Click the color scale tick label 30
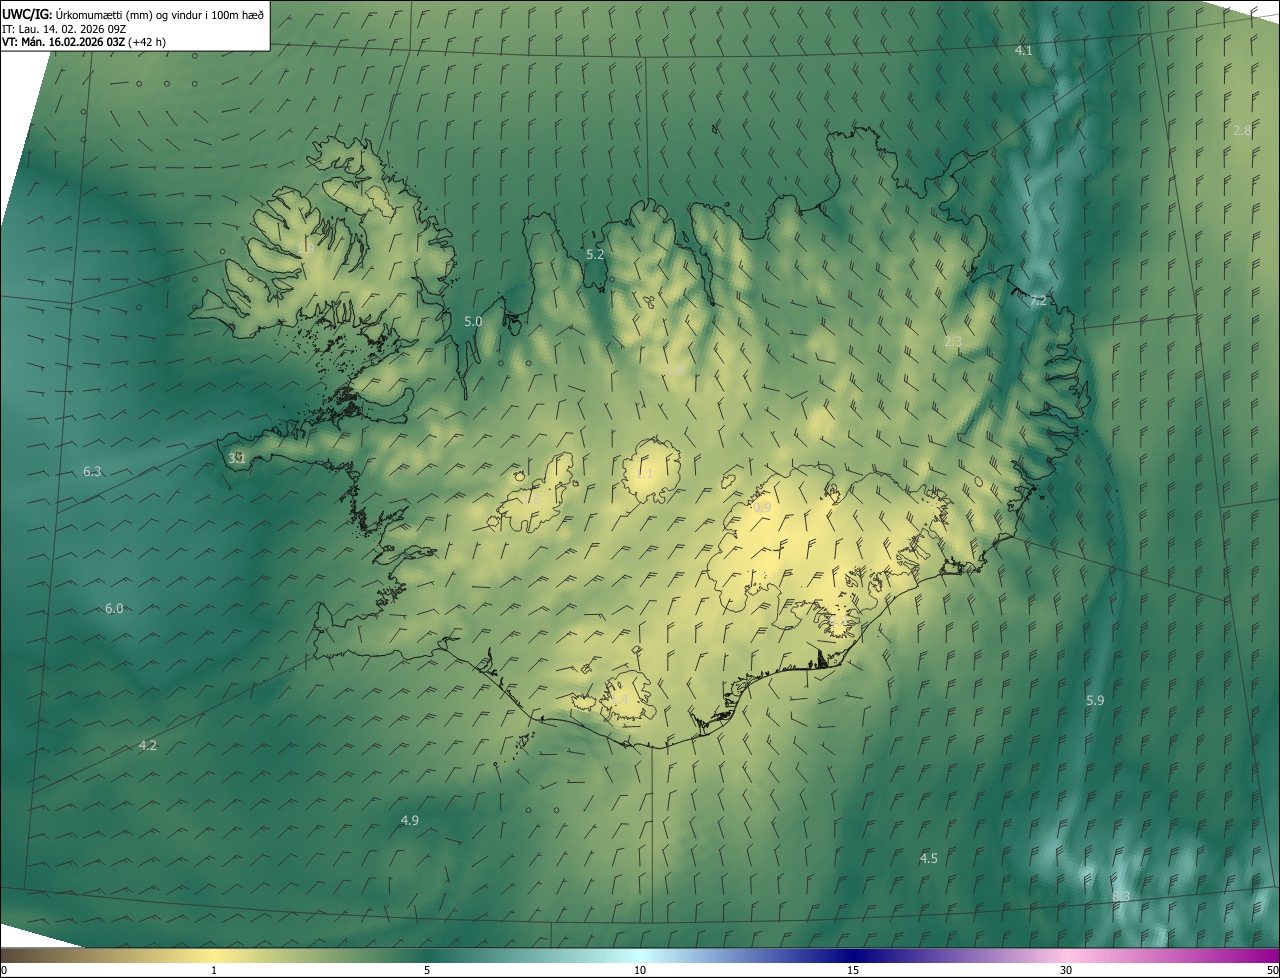Viewport: 1280px width, 978px height. pos(1066,970)
